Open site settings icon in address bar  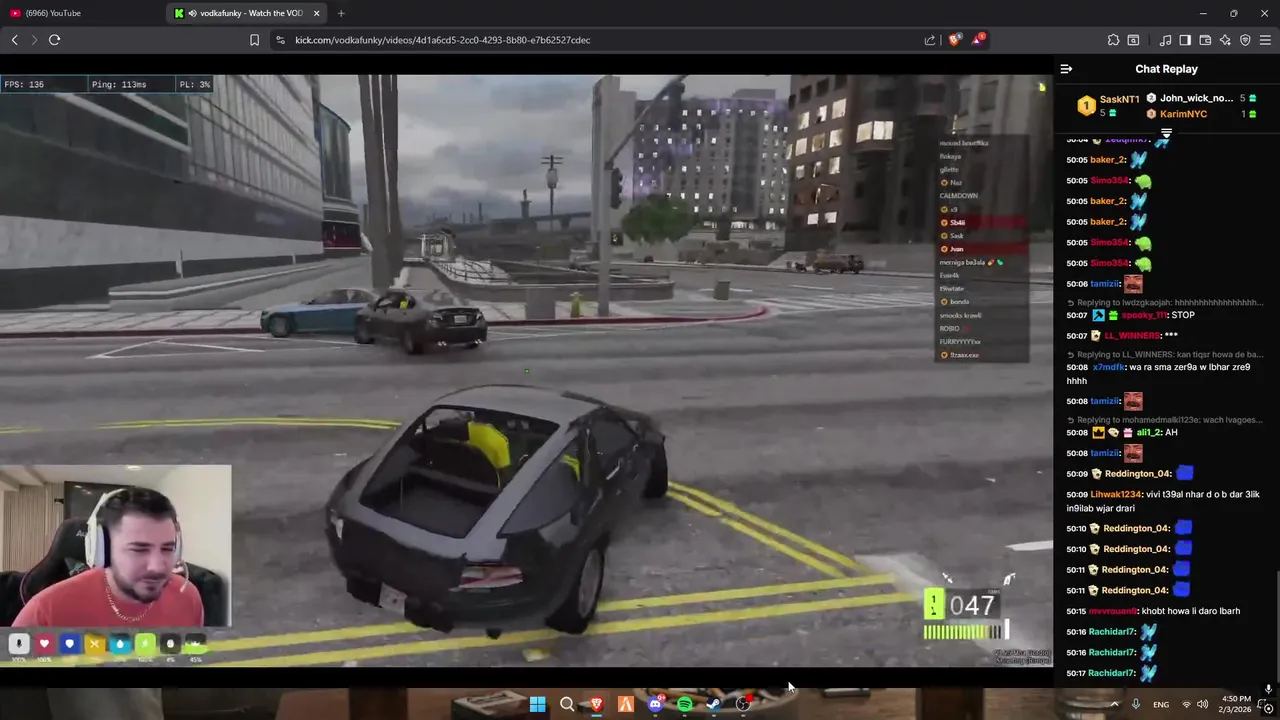(x=280, y=40)
